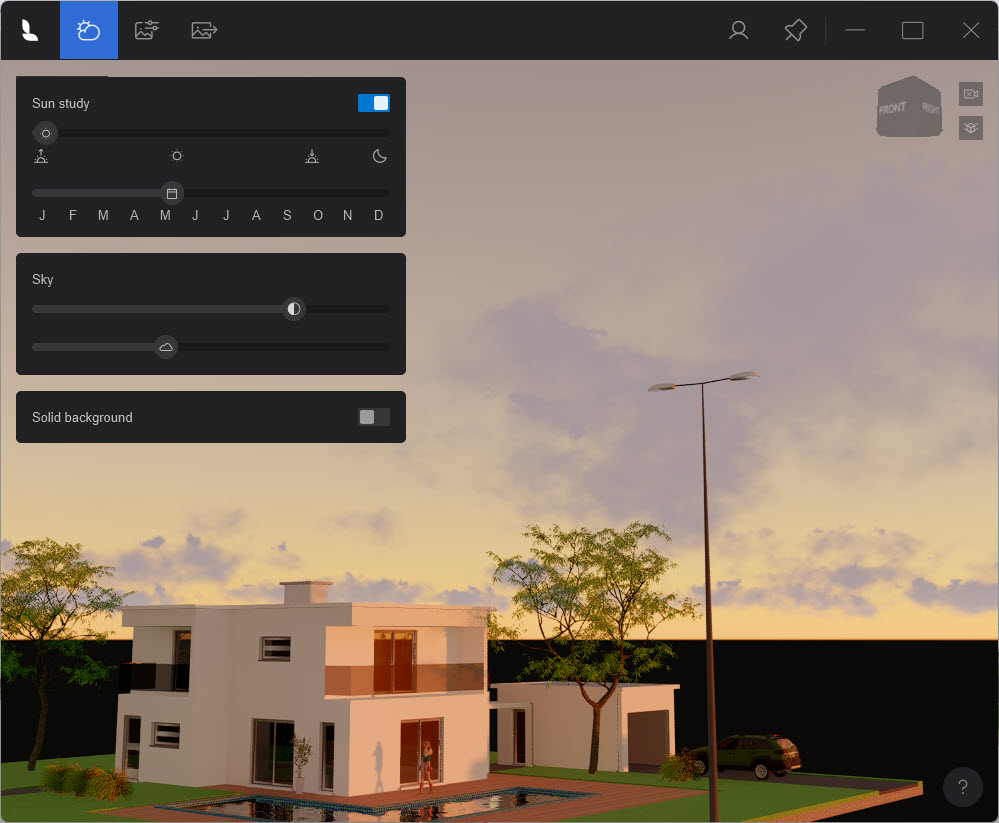Click the FRONT face of the view cube
This screenshot has height=823, width=999.
coord(891,107)
